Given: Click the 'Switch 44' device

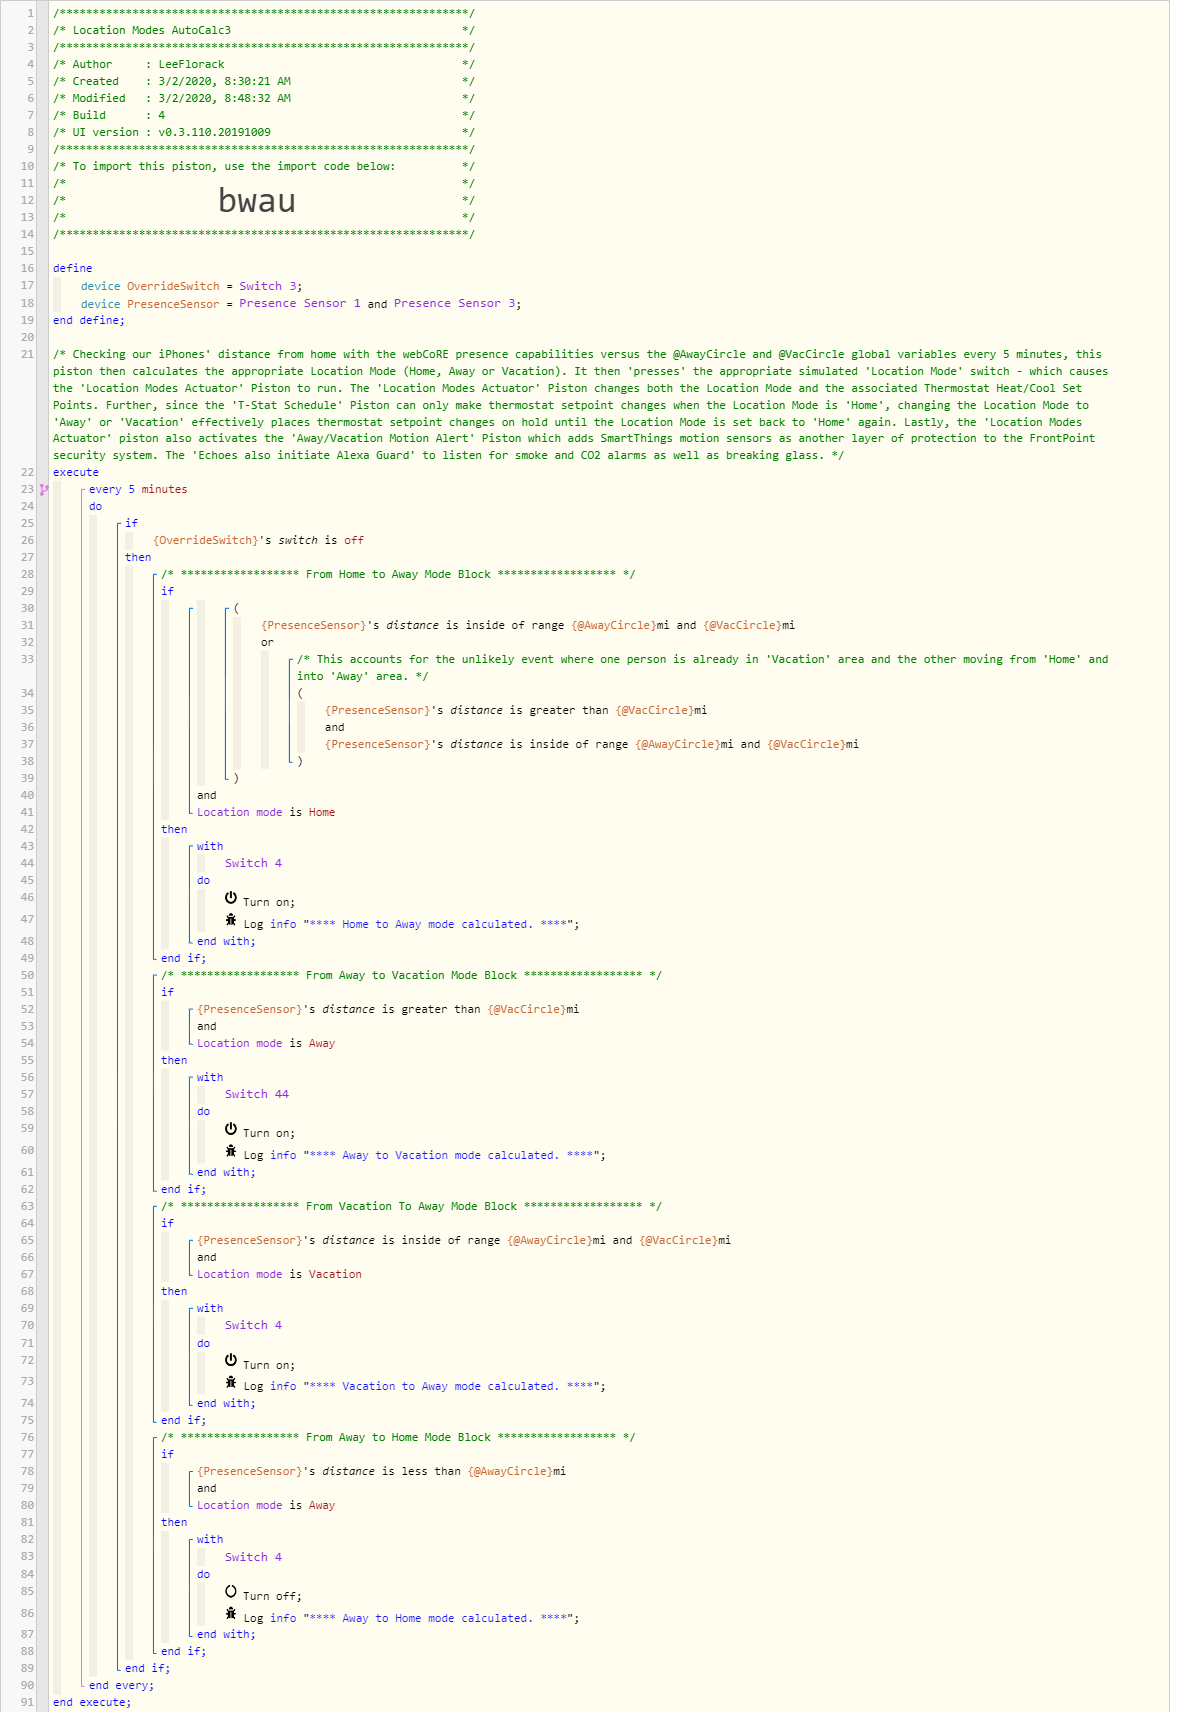Looking at the screenshot, I should pyautogui.click(x=257, y=1094).
